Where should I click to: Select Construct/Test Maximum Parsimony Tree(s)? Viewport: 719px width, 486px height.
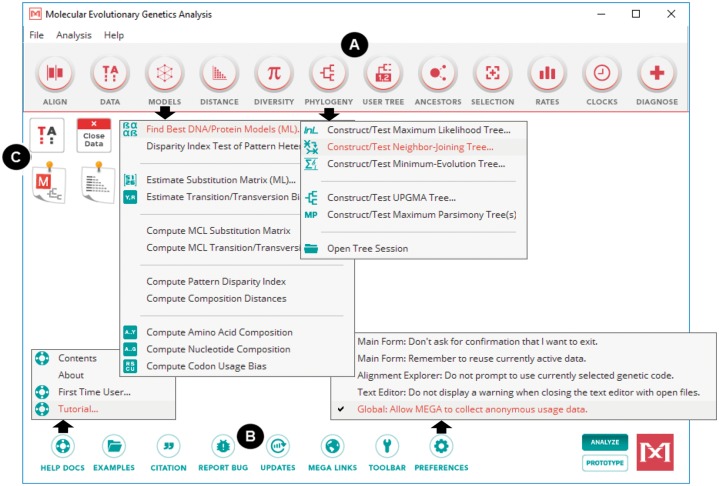pos(414,215)
